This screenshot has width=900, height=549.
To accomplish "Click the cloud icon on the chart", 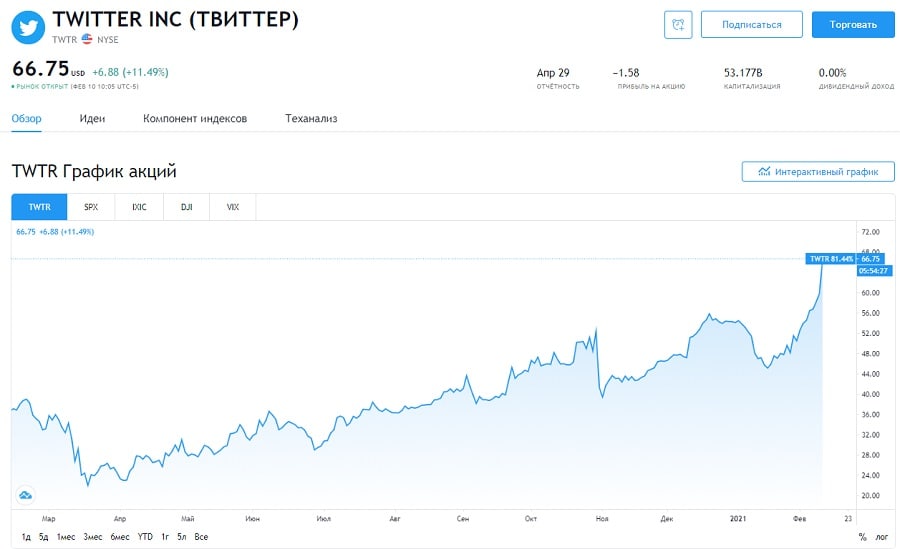I will click(x=25, y=494).
